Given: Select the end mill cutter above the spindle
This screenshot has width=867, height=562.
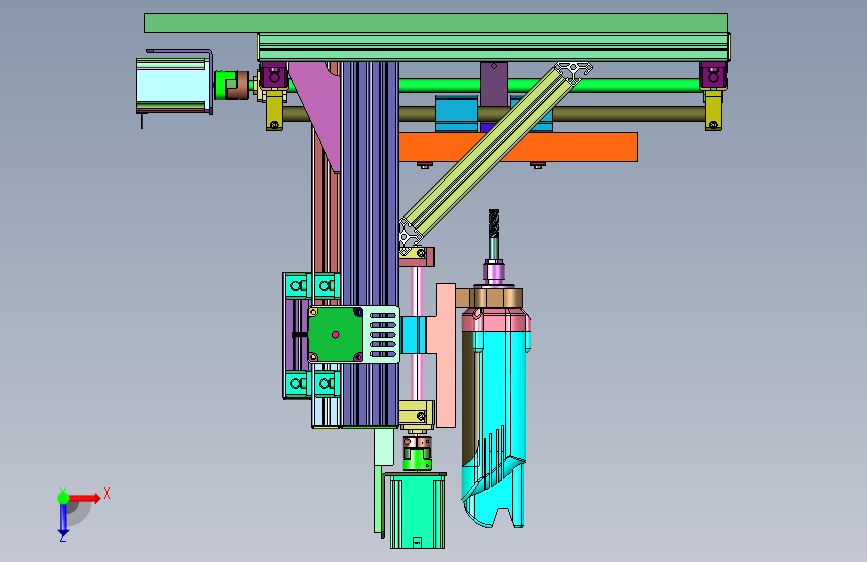Looking at the screenshot, I should [x=494, y=224].
